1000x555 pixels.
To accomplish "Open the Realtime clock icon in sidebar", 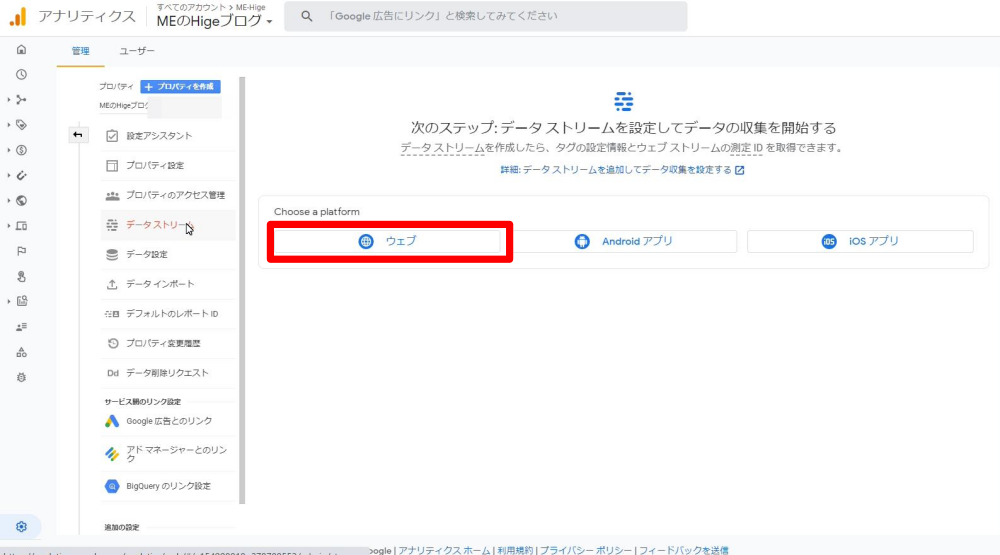I will 21,75.
